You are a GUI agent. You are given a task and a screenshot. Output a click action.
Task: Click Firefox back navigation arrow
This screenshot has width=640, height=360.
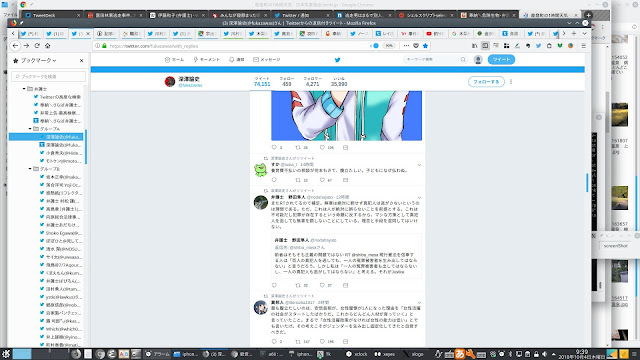(x=16, y=46)
